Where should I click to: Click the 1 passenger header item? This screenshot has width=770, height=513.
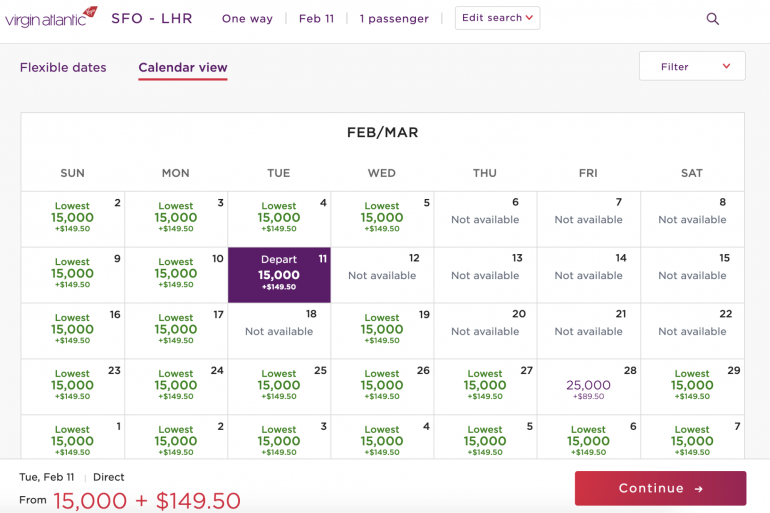click(x=394, y=18)
